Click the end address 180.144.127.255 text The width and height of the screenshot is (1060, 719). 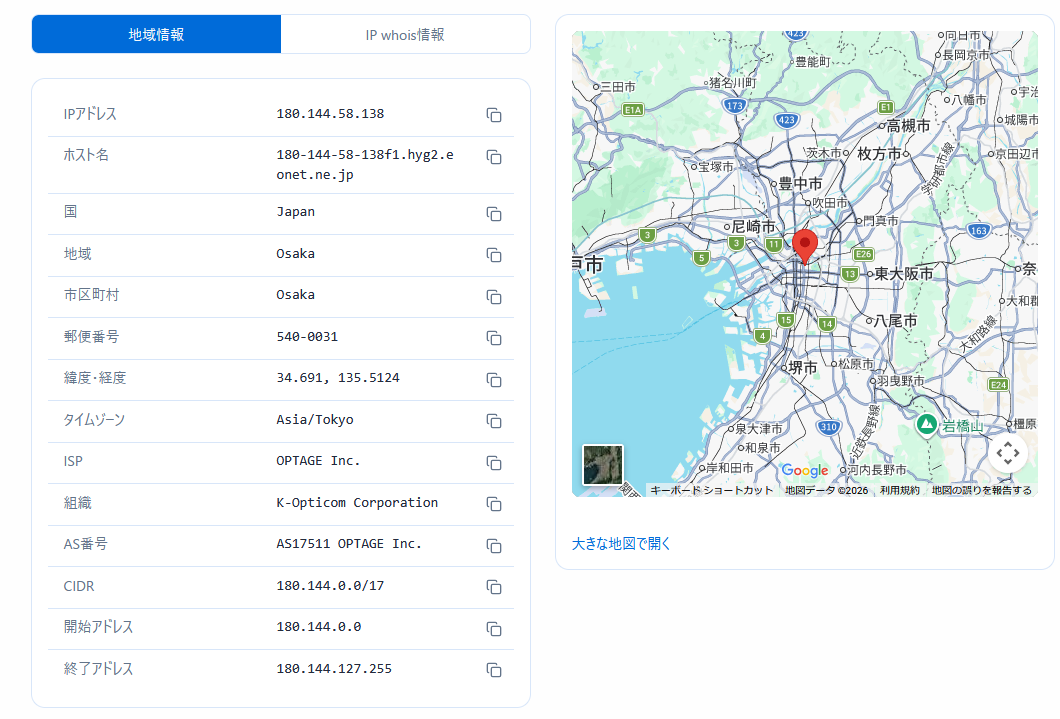(x=334, y=669)
